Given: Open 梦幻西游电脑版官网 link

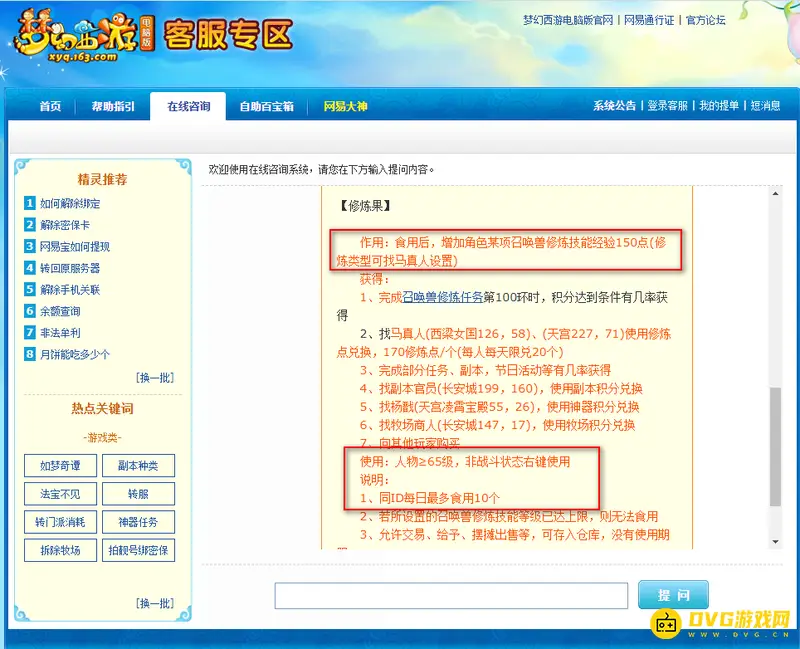Looking at the screenshot, I should coord(568,20).
